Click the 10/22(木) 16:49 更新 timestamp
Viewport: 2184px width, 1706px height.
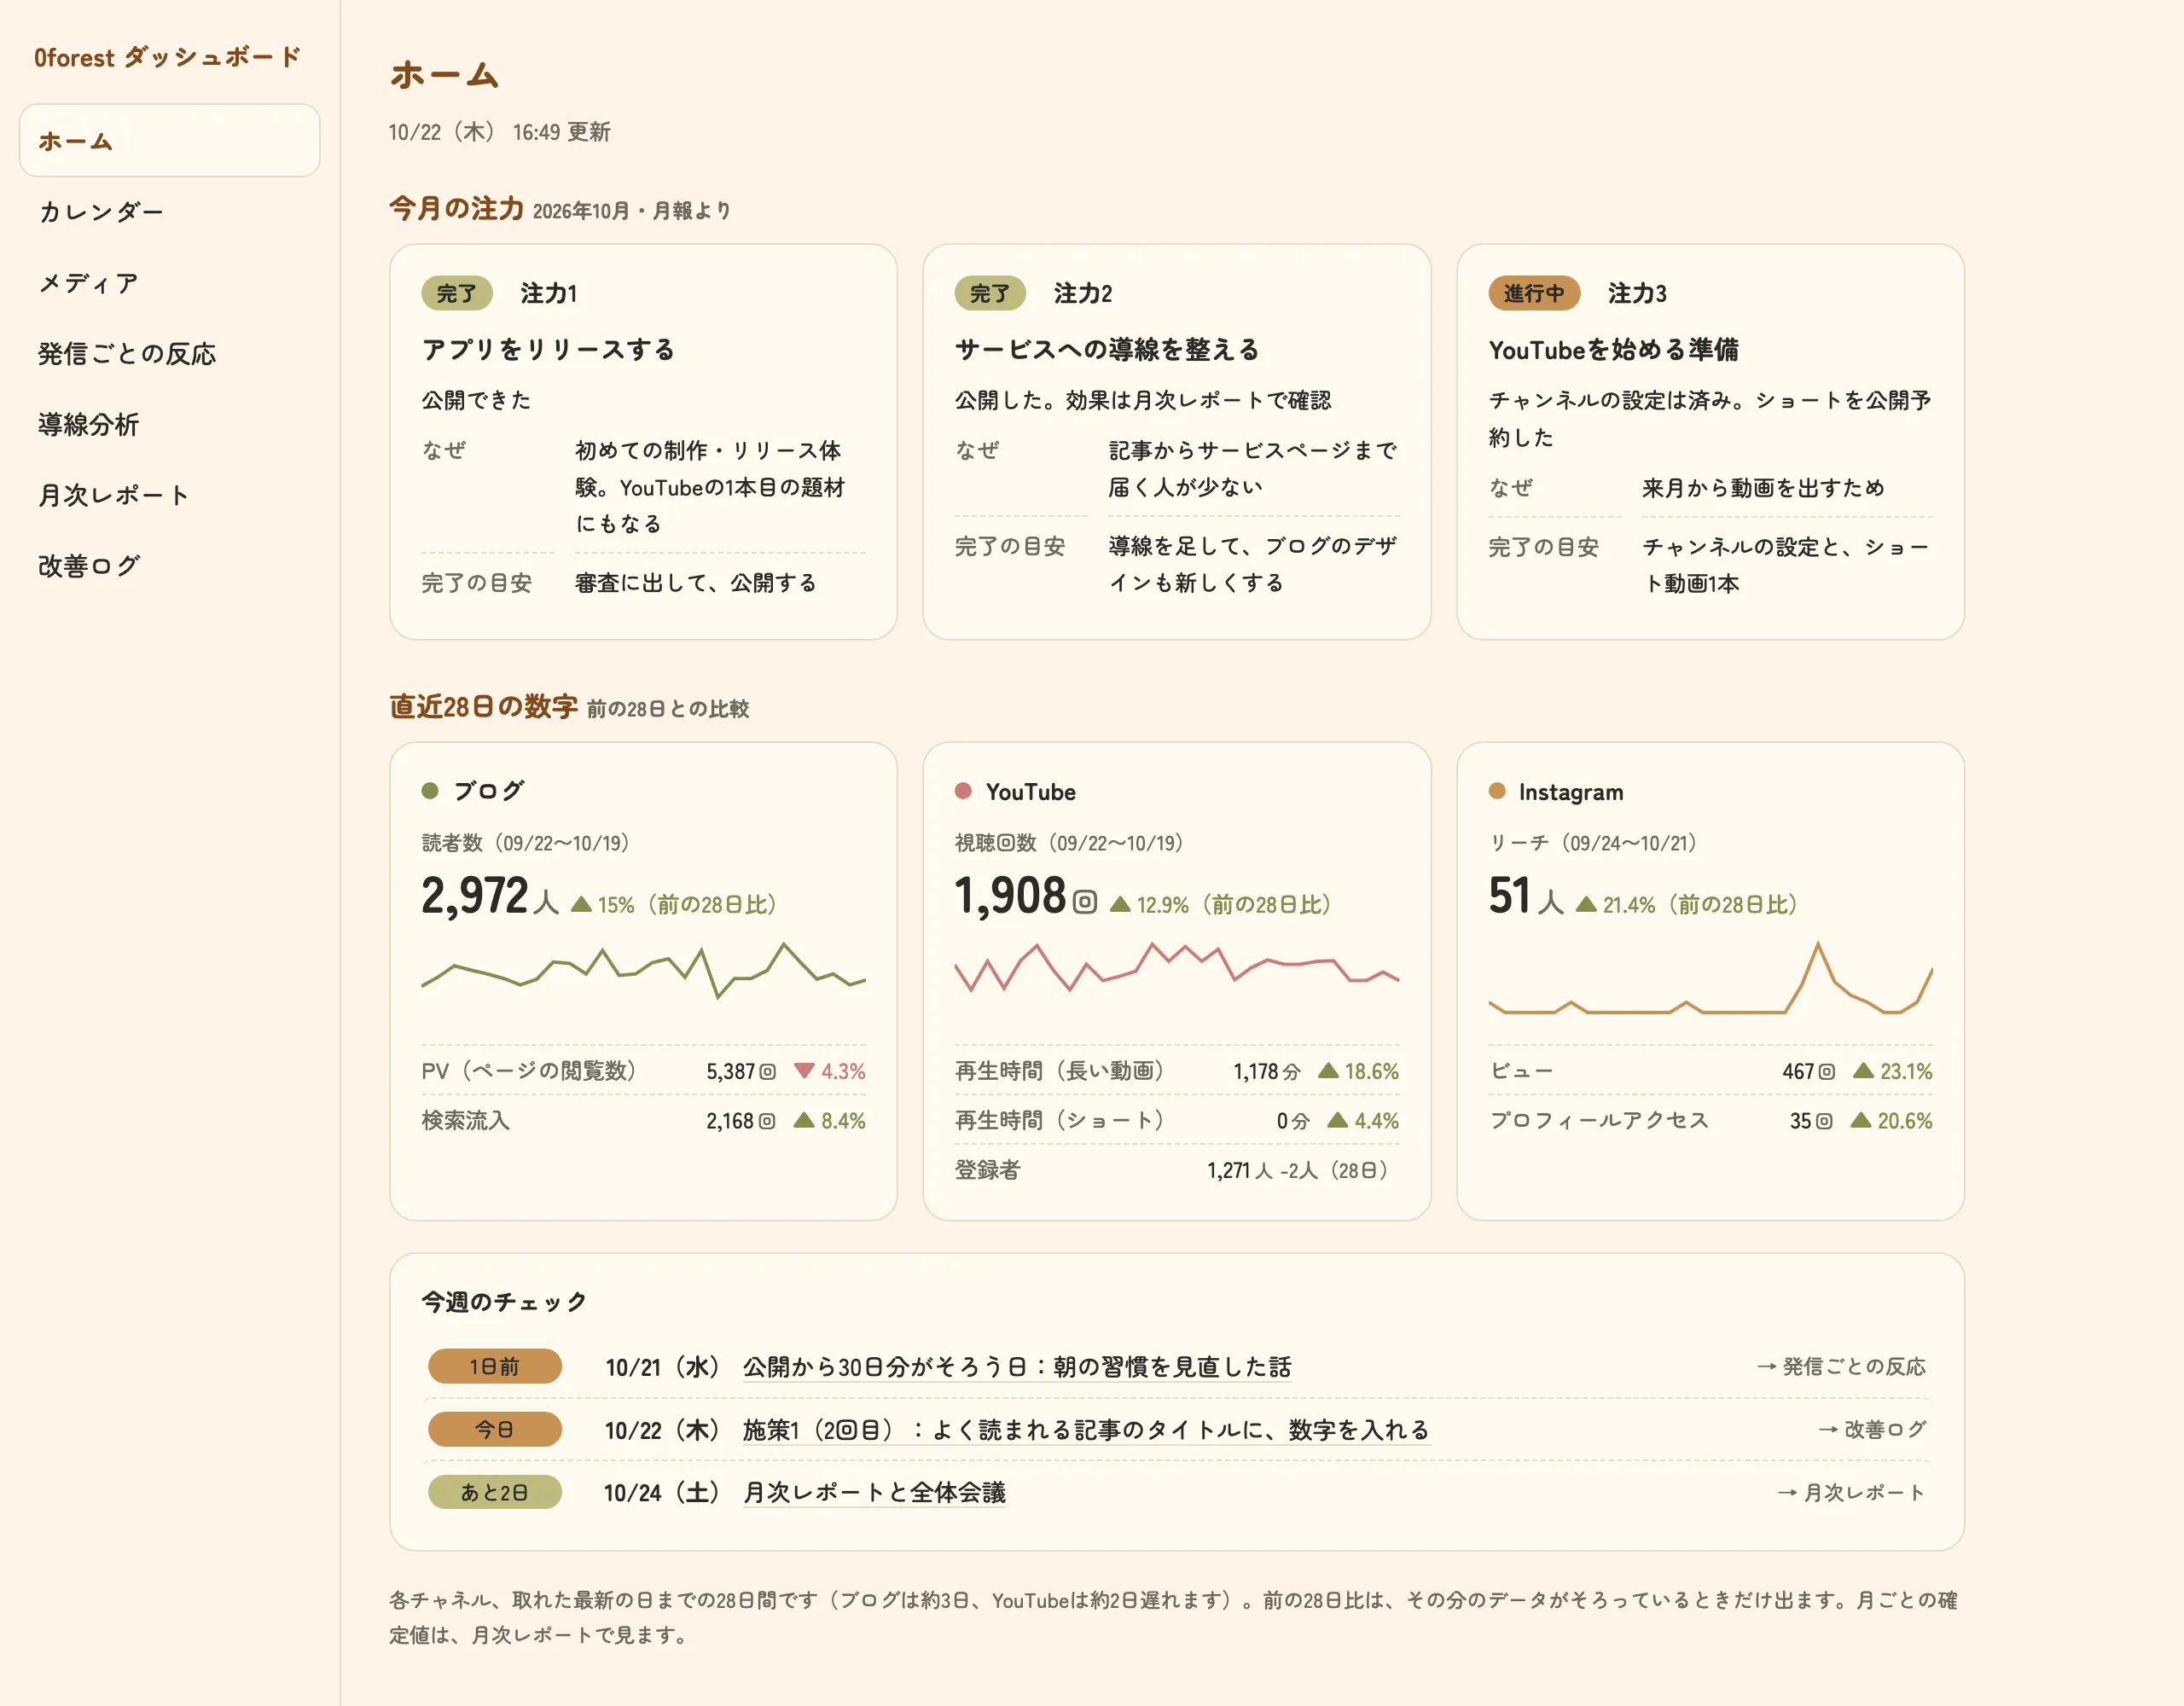click(x=499, y=132)
